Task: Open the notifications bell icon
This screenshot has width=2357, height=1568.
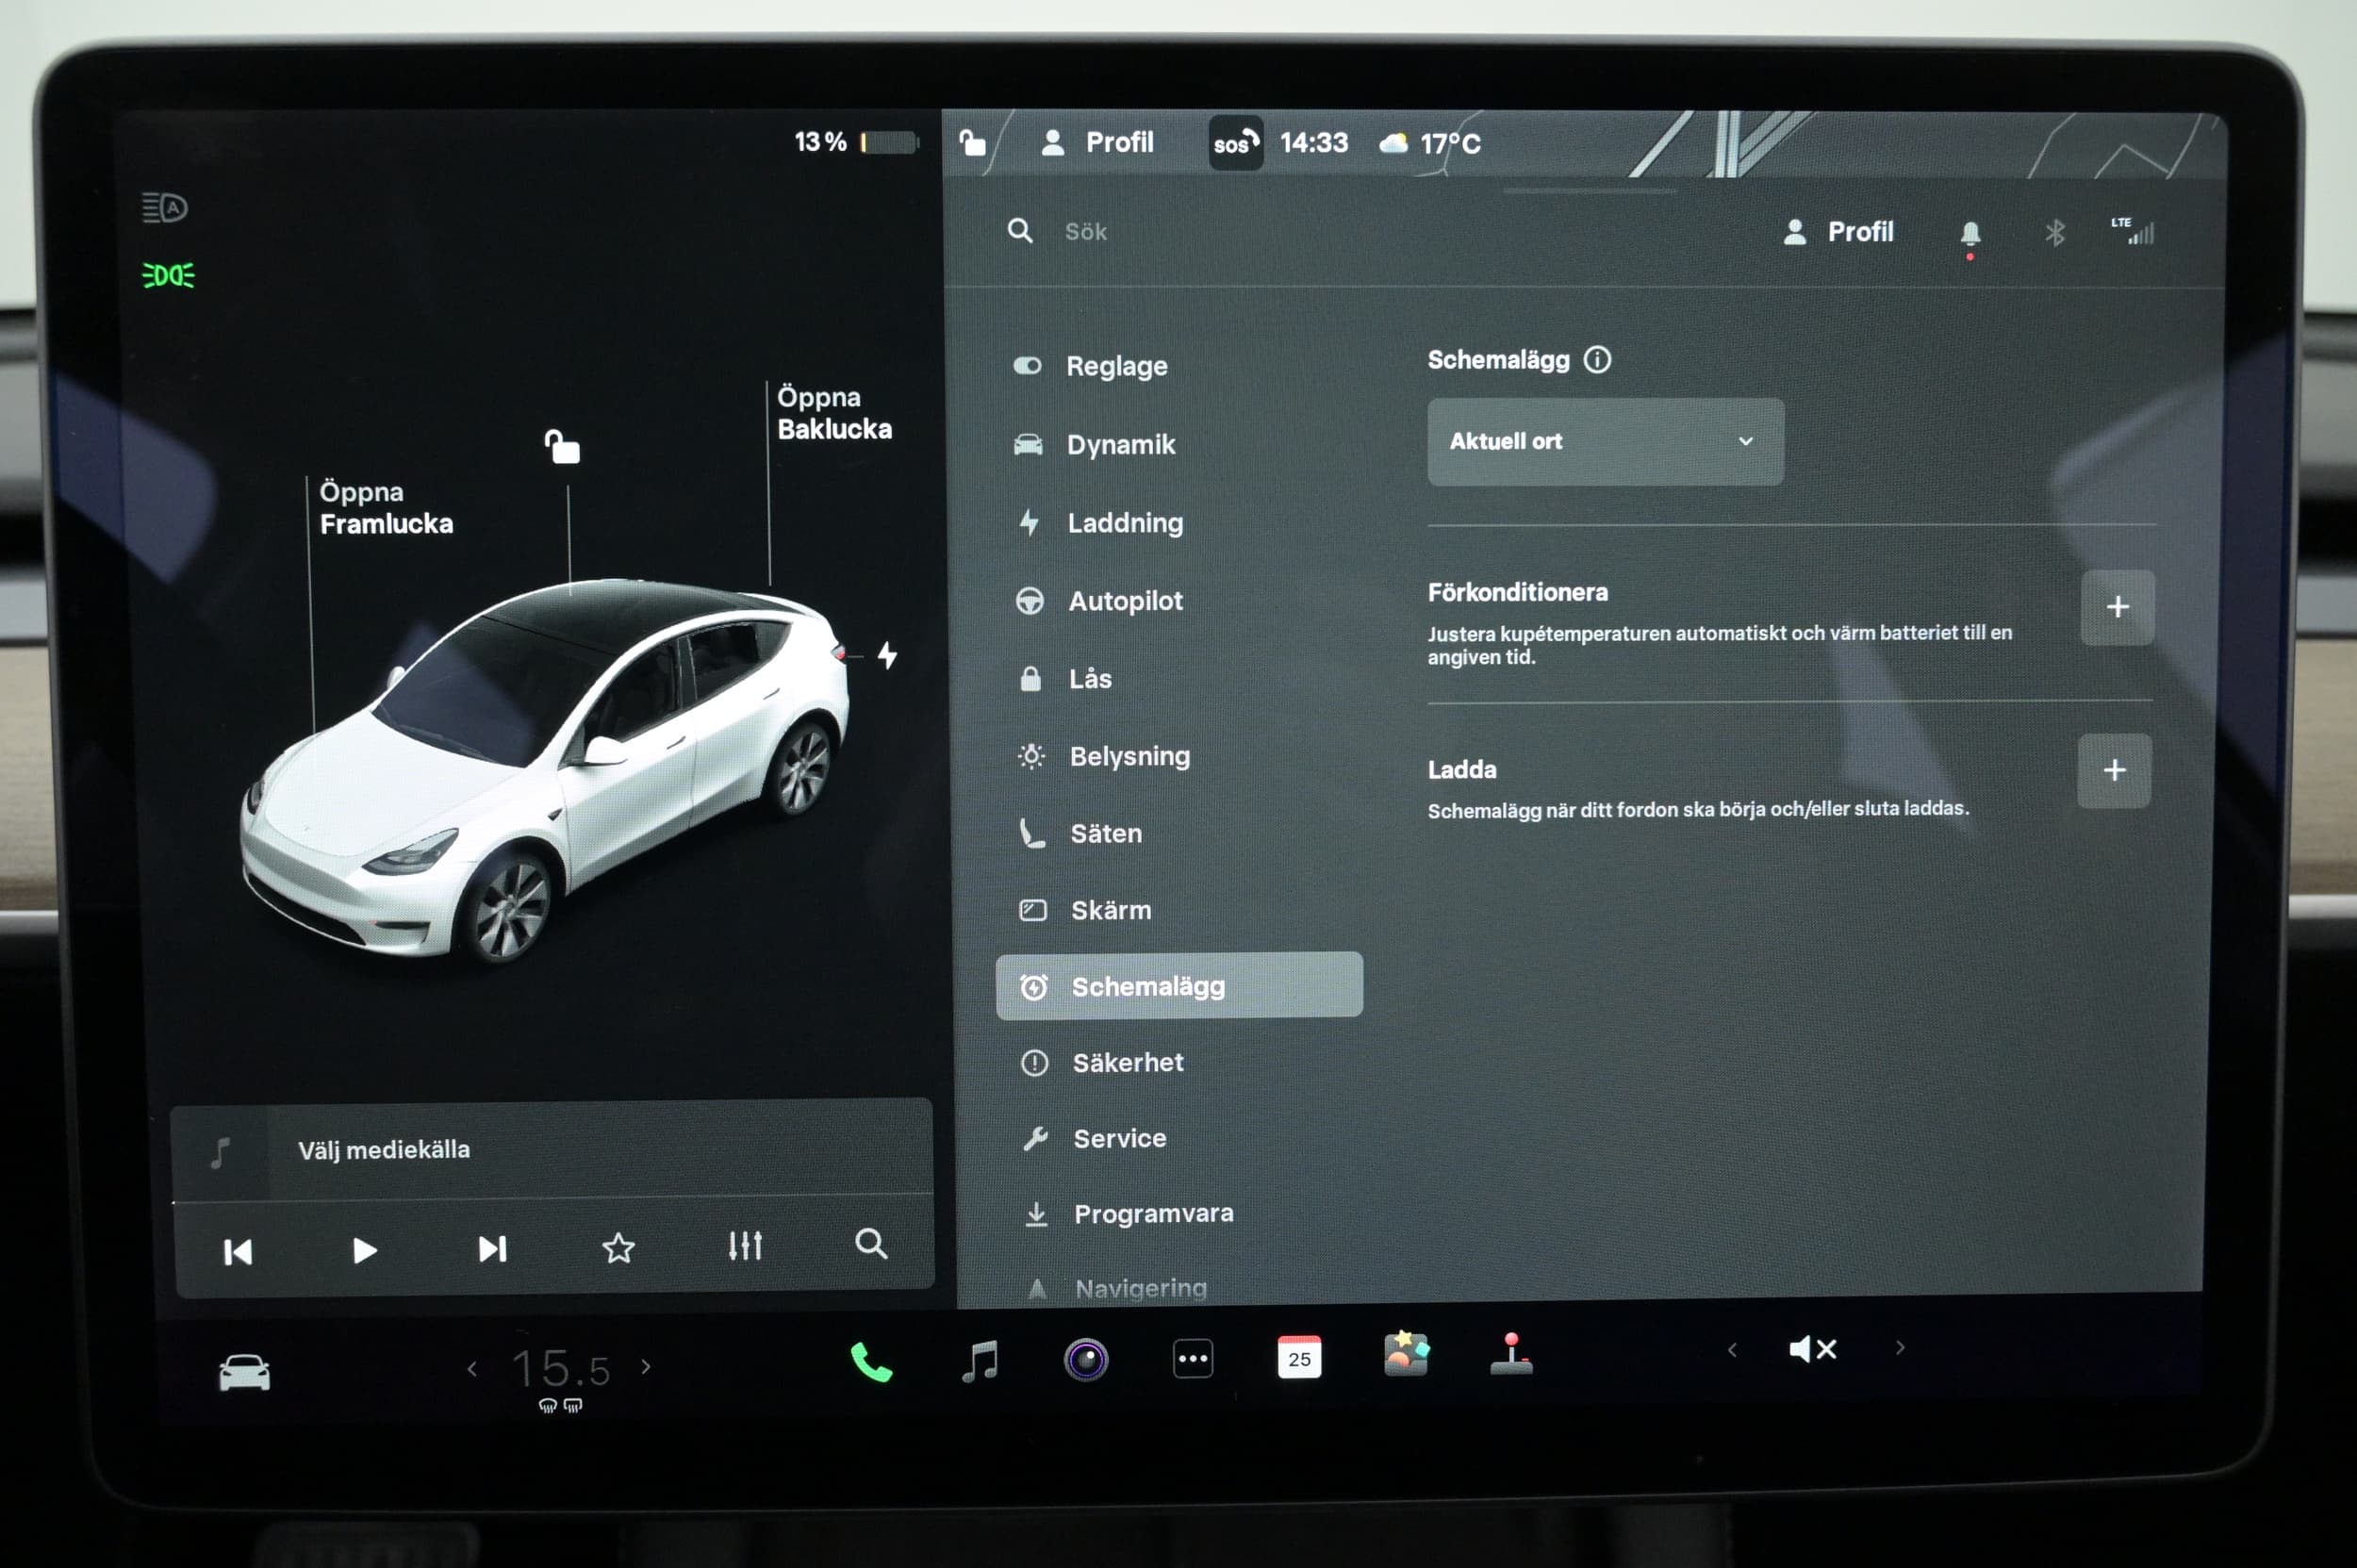Action: point(1970,234)
